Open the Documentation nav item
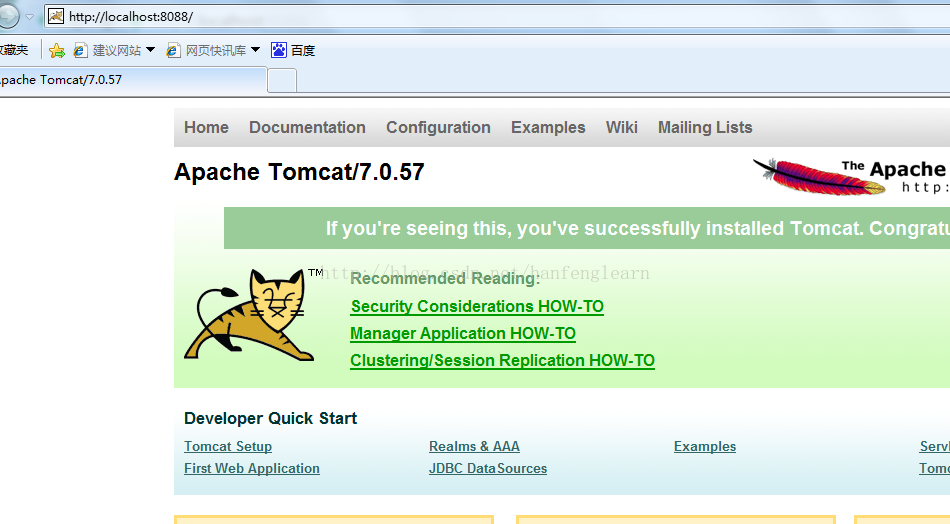 coord(307,127)
